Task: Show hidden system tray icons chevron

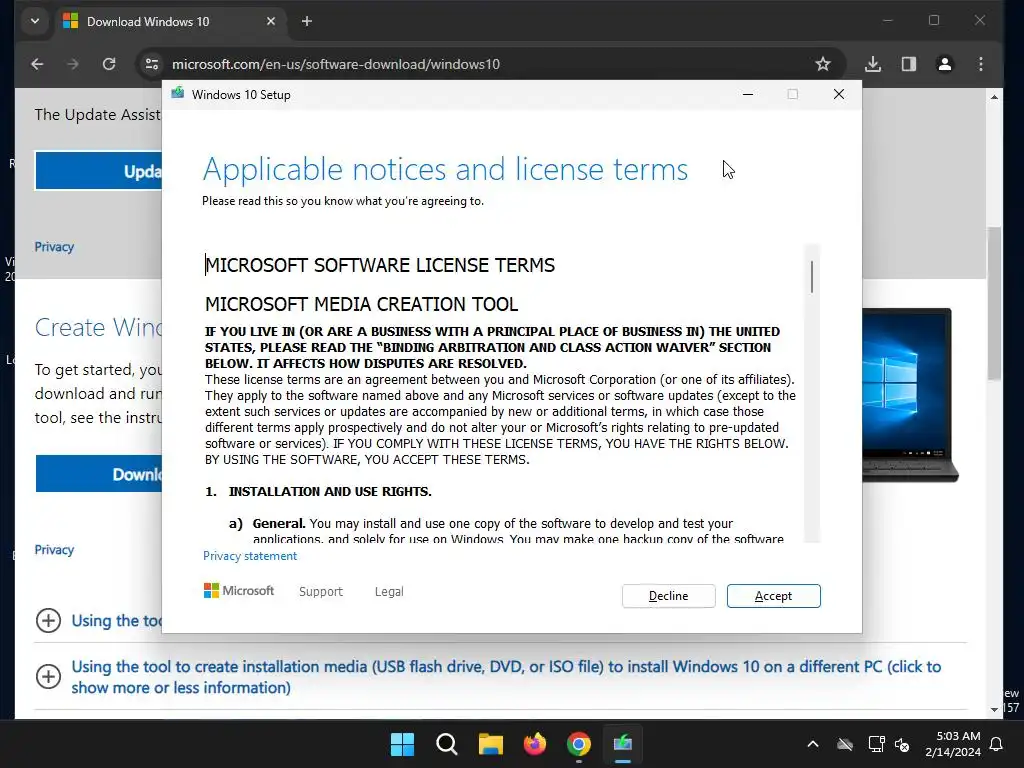Action: point(812,744)
